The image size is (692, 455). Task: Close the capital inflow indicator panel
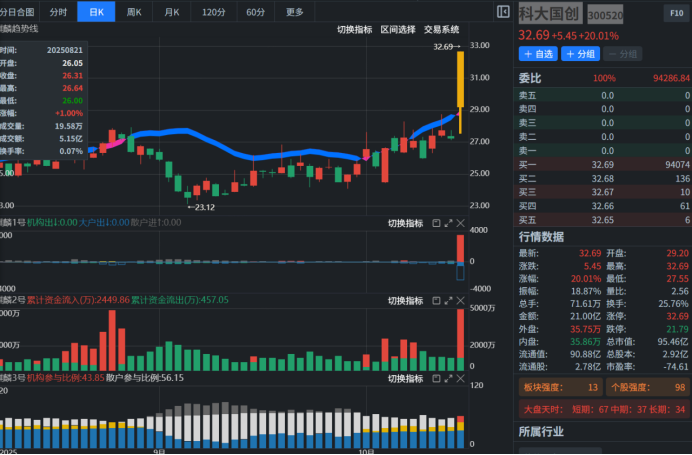(462, 299)
